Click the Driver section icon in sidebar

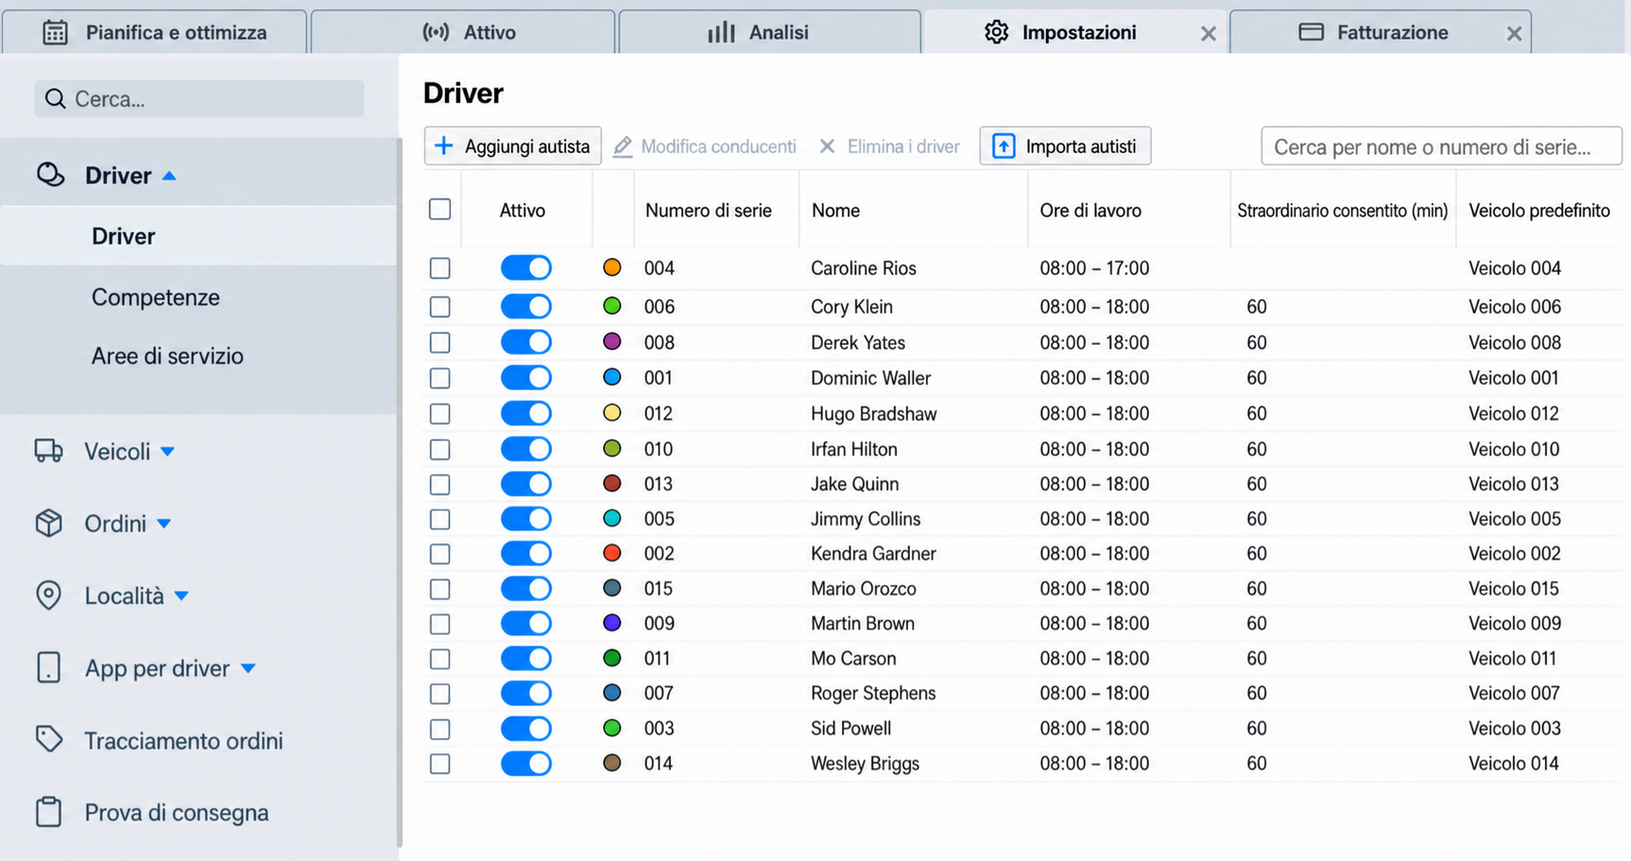50,175
